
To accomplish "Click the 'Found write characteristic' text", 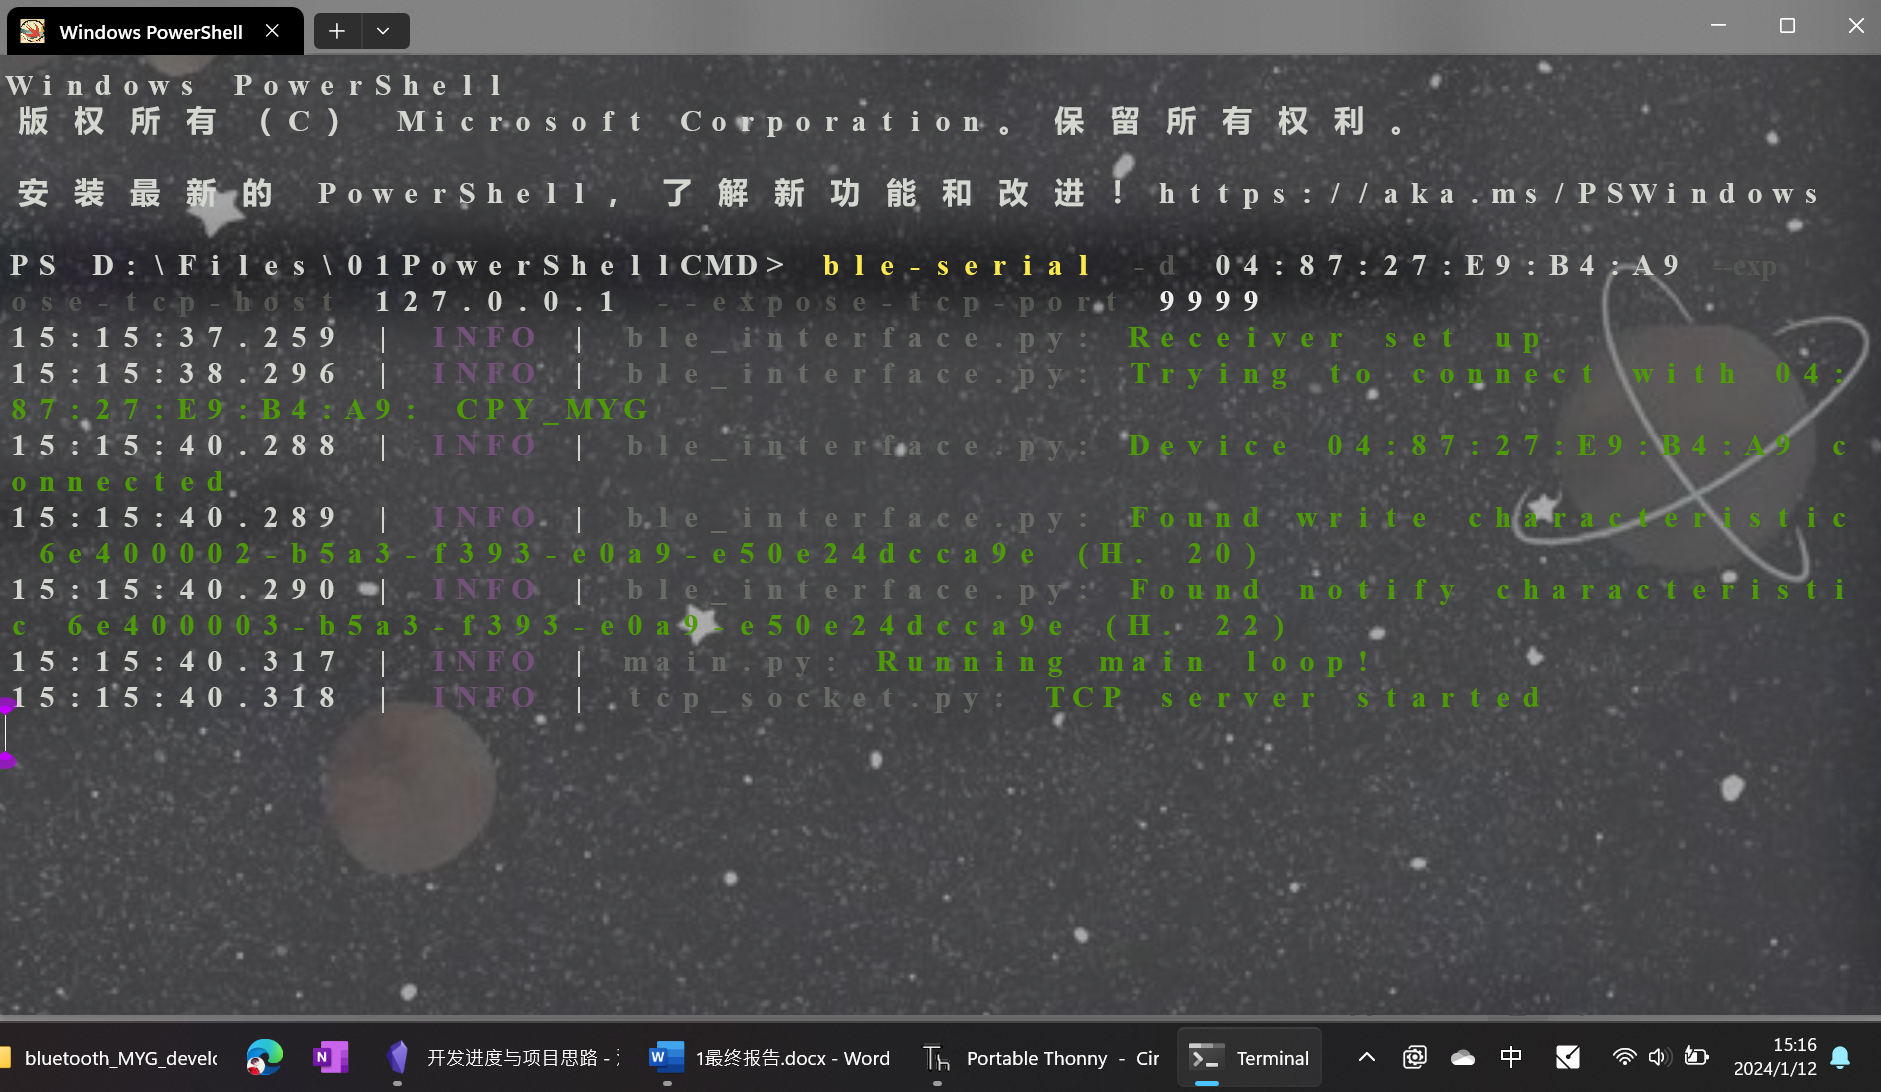I will (x=1489, y=518).
